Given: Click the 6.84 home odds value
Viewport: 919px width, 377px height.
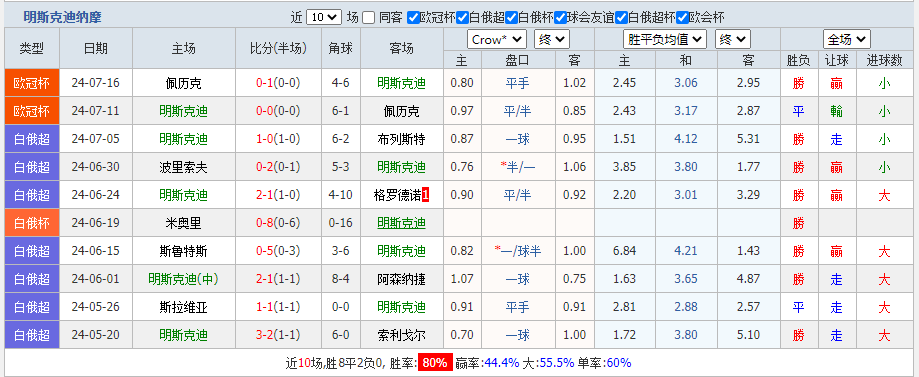Looking at the screenshot, I should (624, 251).
